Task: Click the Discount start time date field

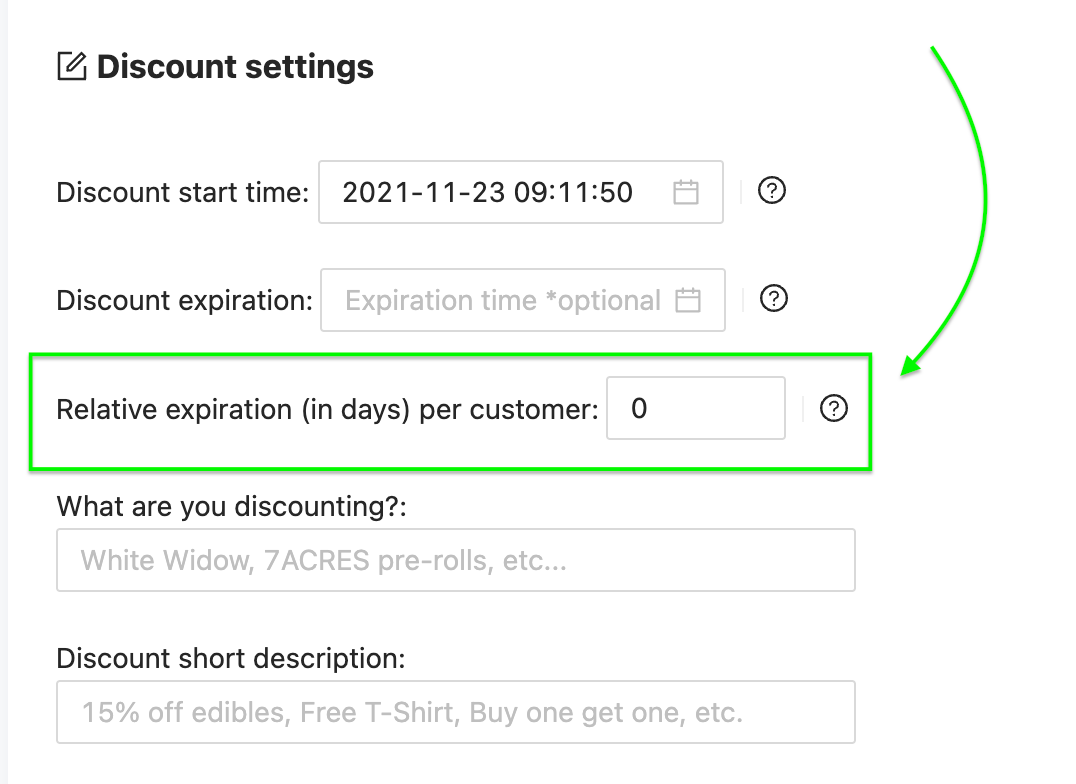Action: 521,192
